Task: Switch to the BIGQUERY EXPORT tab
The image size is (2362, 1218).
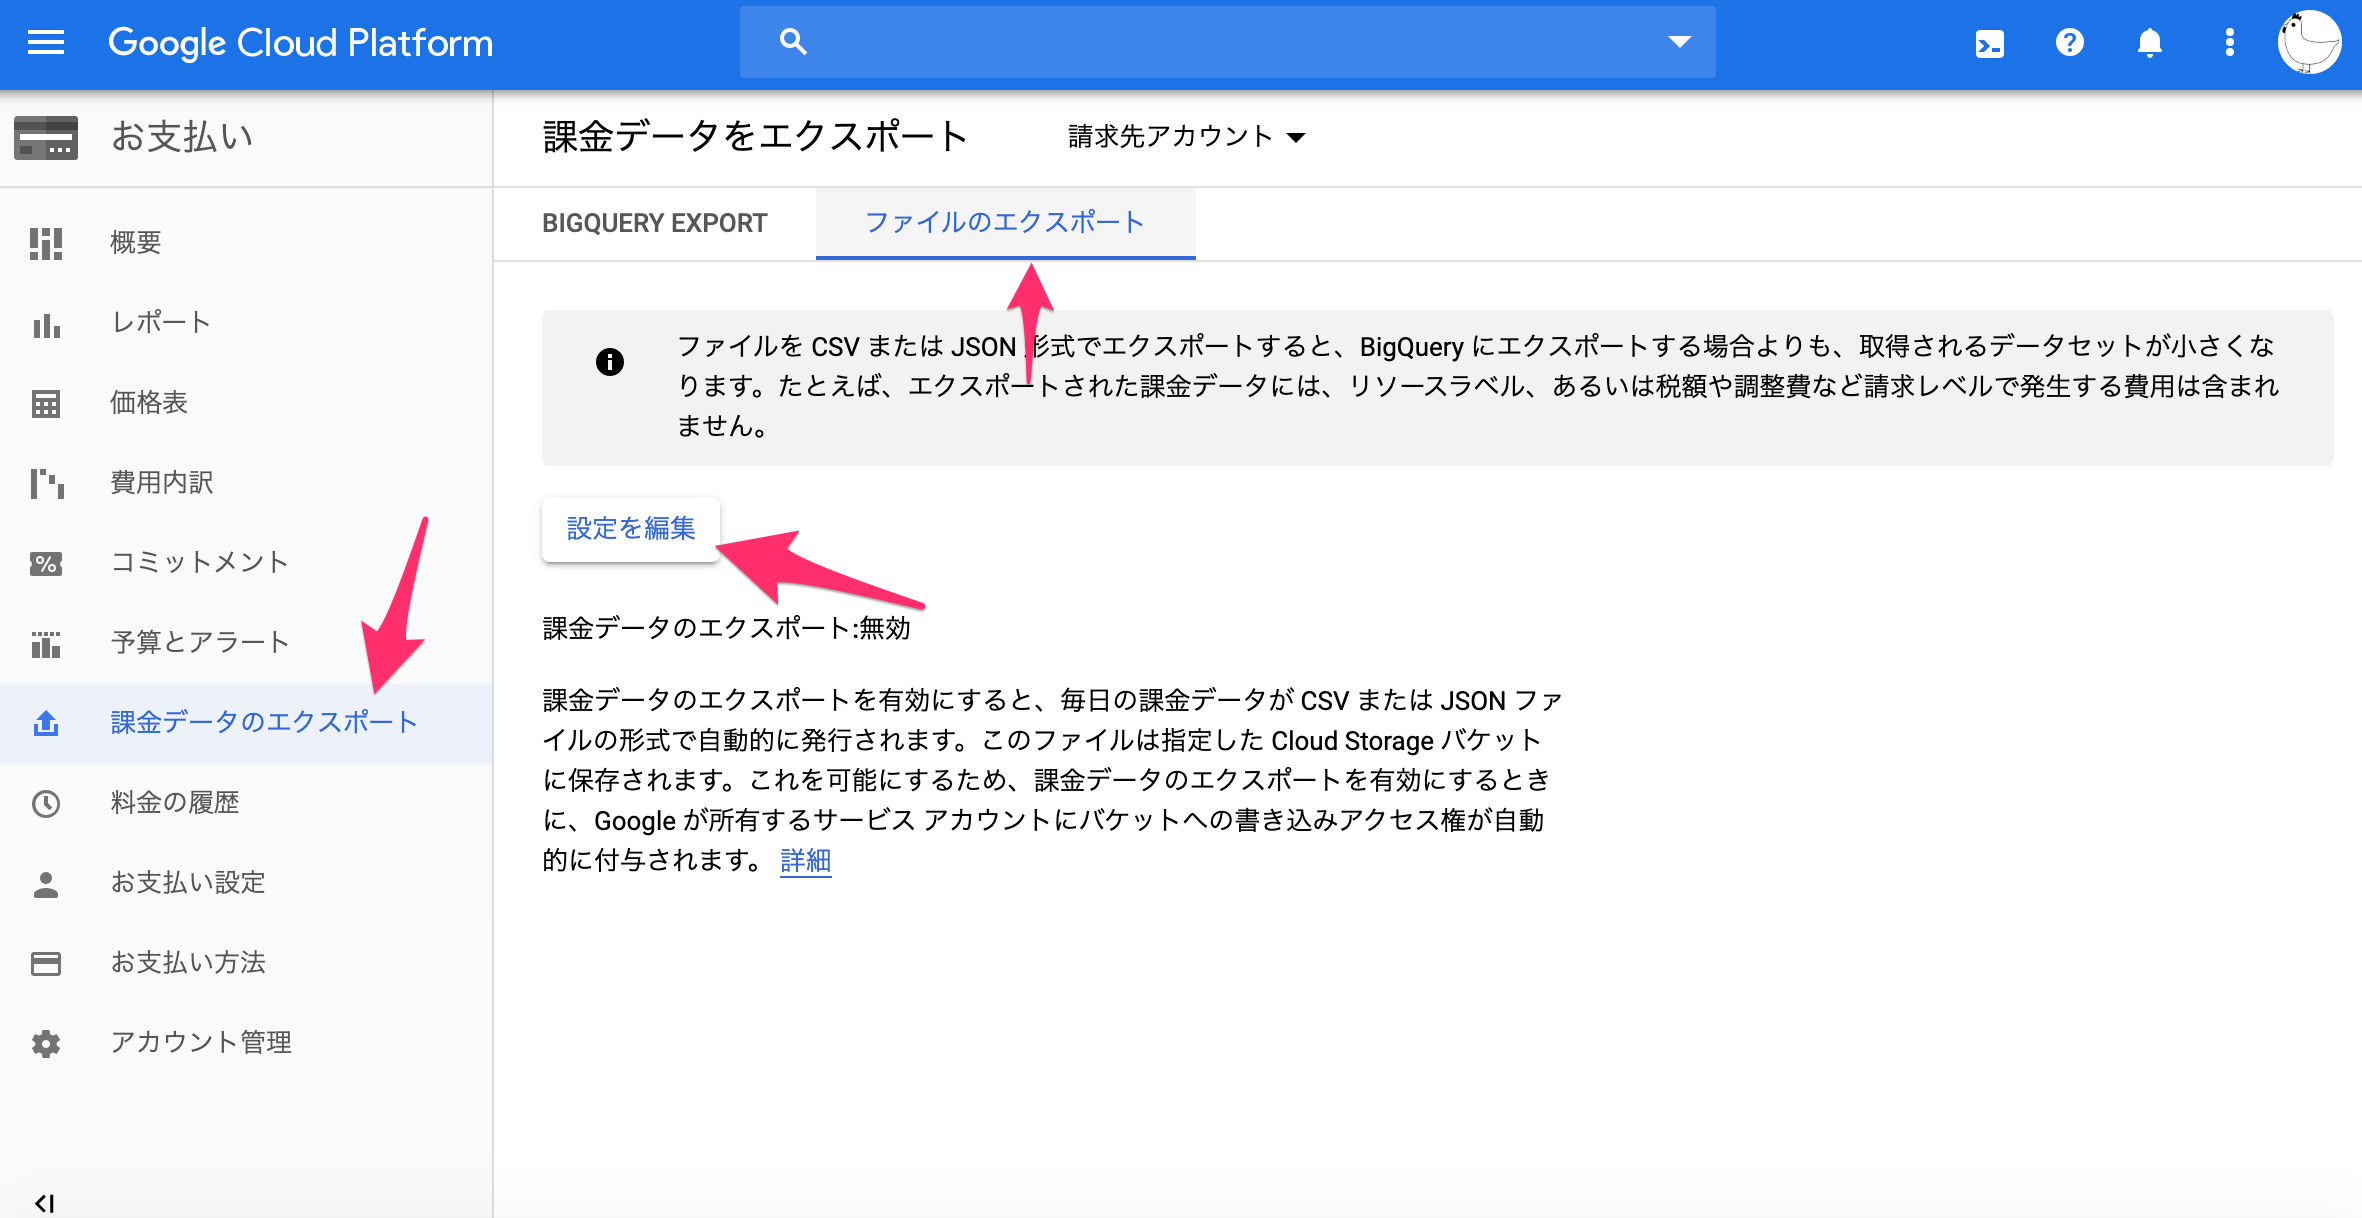Action: coord(654,223)
